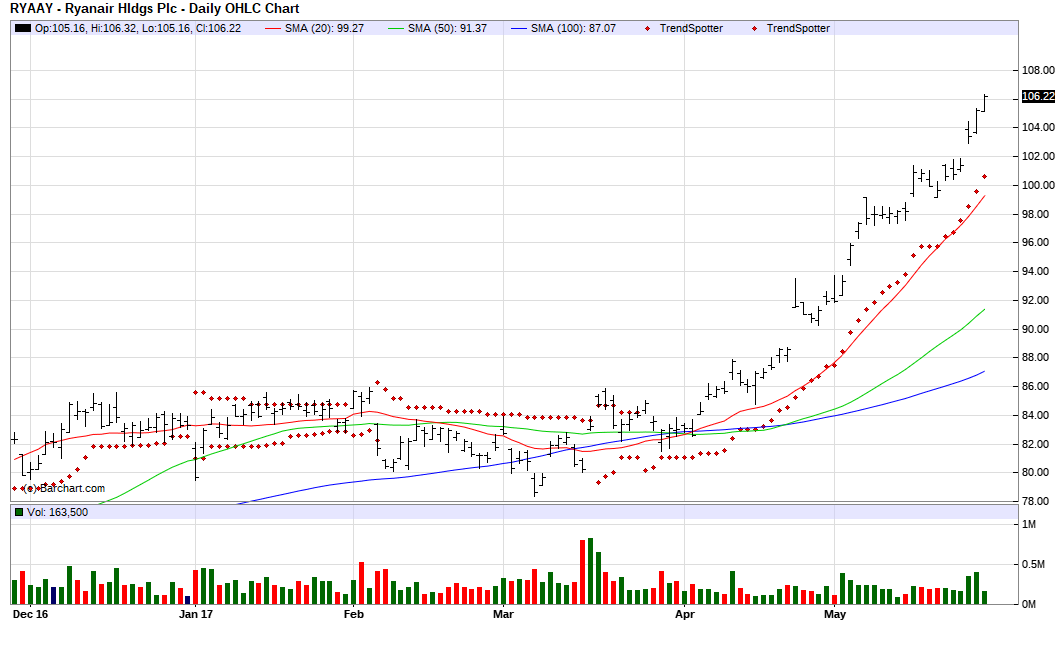Click the red SMA (20) legend line
1060x645 pixels.
point(272,28)
